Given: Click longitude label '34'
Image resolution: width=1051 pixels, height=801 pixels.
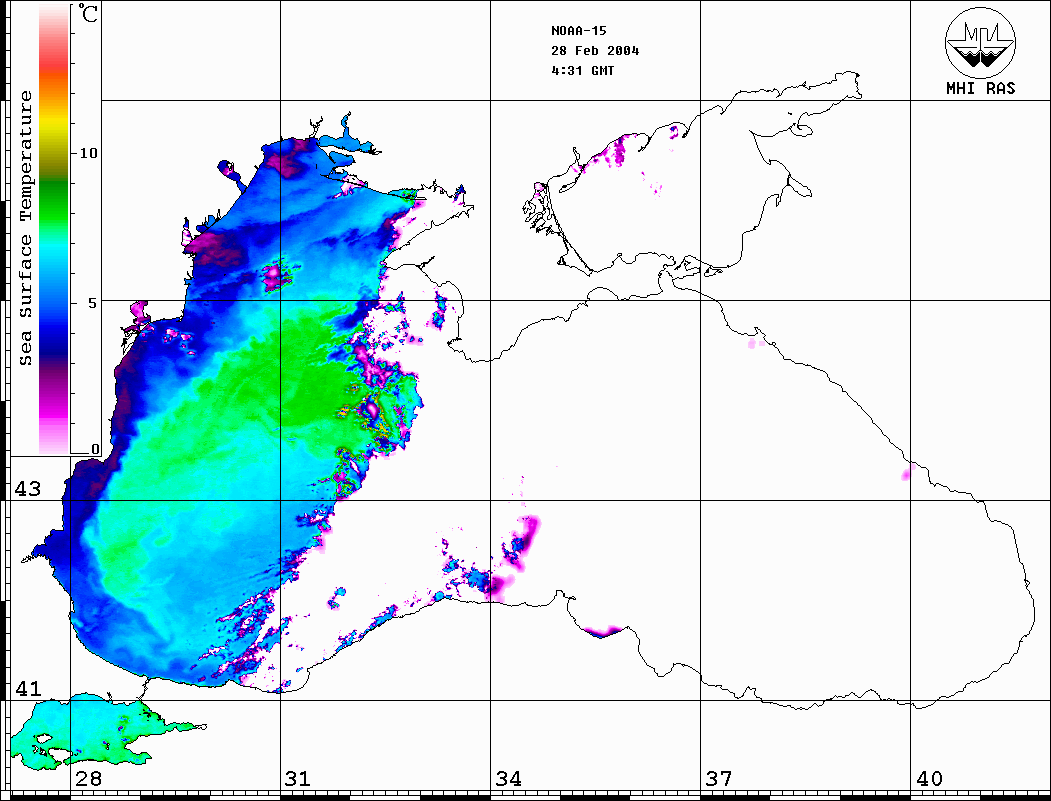Looking at the screenshot, I should [x=508, y=779].
